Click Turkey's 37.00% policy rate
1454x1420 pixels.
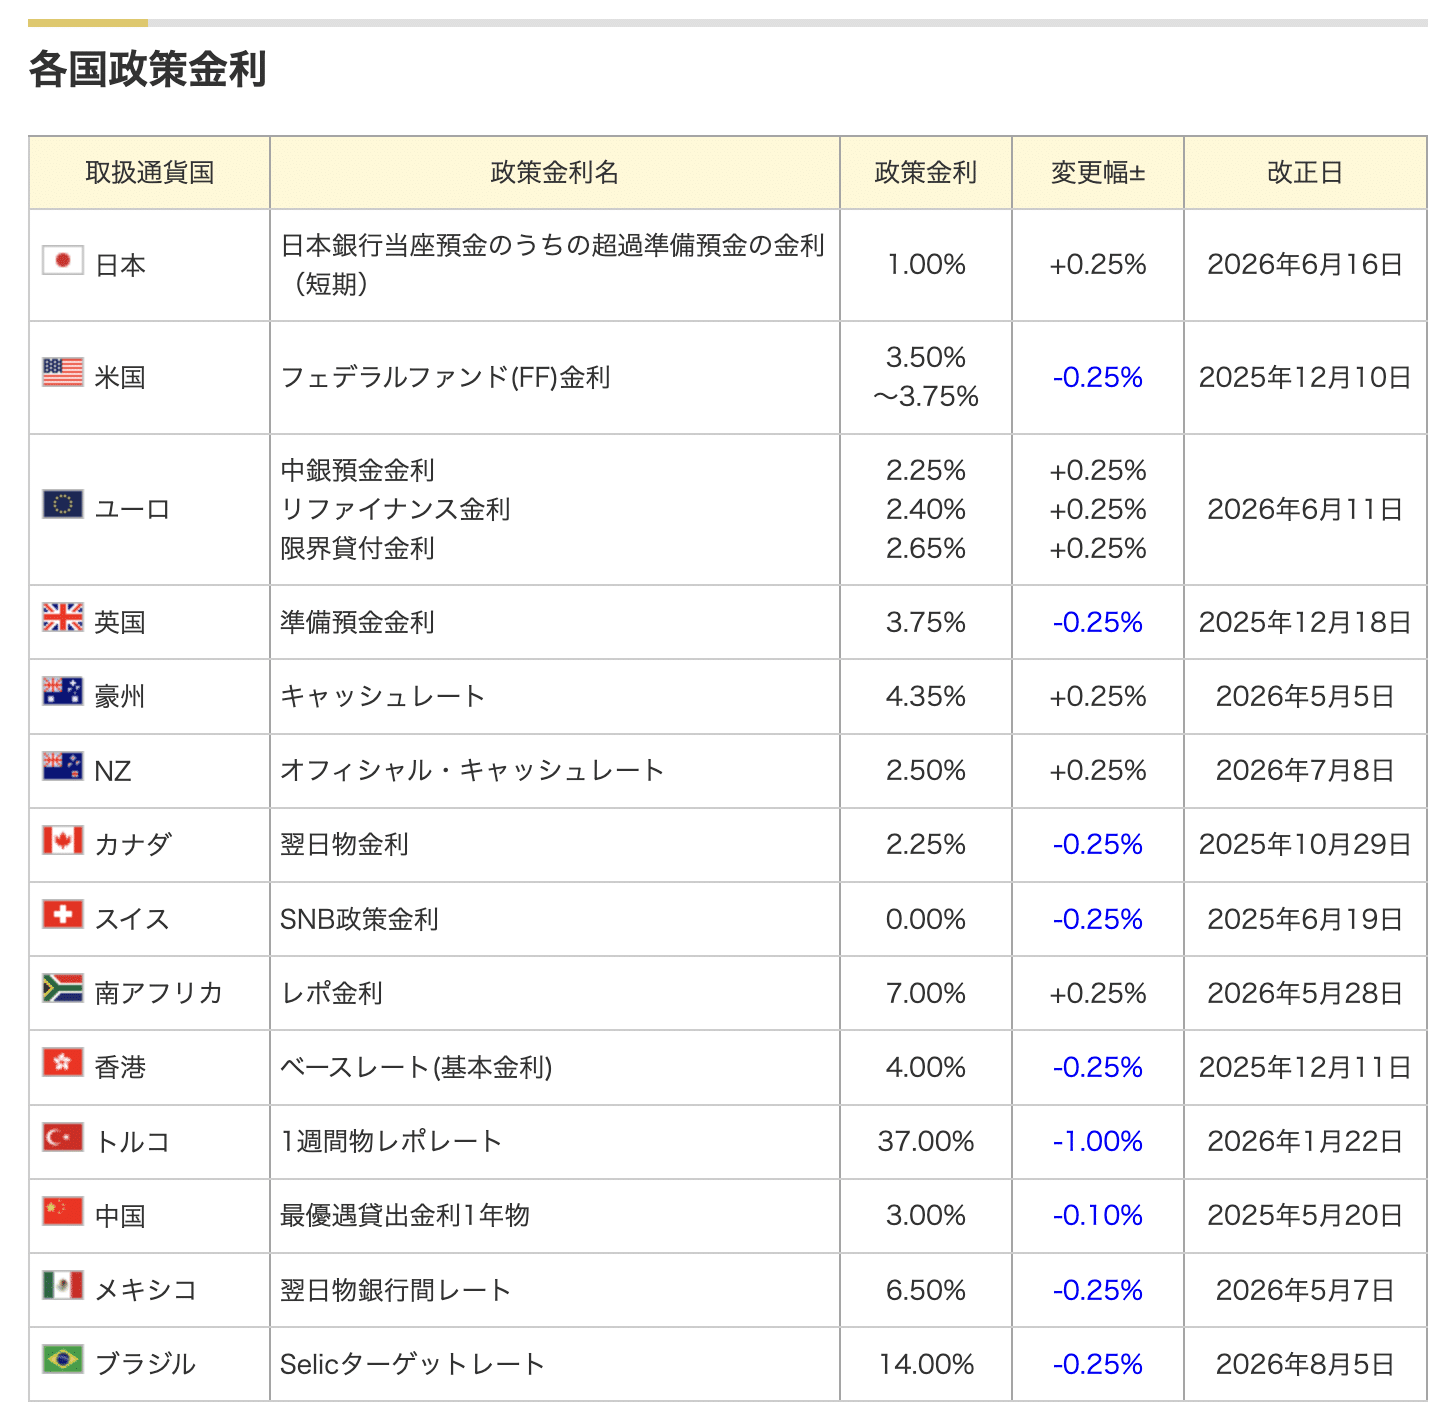coord(926,1141)
